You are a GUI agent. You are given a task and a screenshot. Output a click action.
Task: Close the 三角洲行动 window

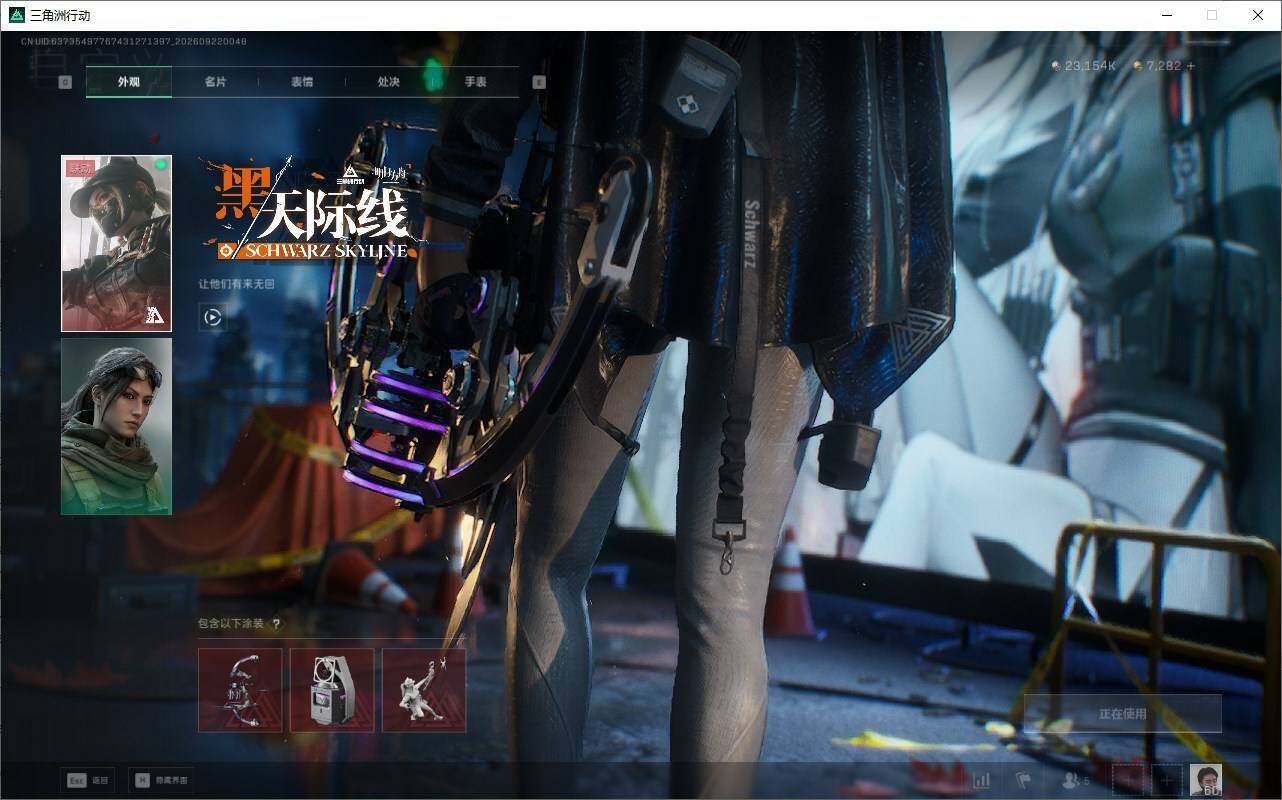pyautogui.click(x=1258, y=15)
